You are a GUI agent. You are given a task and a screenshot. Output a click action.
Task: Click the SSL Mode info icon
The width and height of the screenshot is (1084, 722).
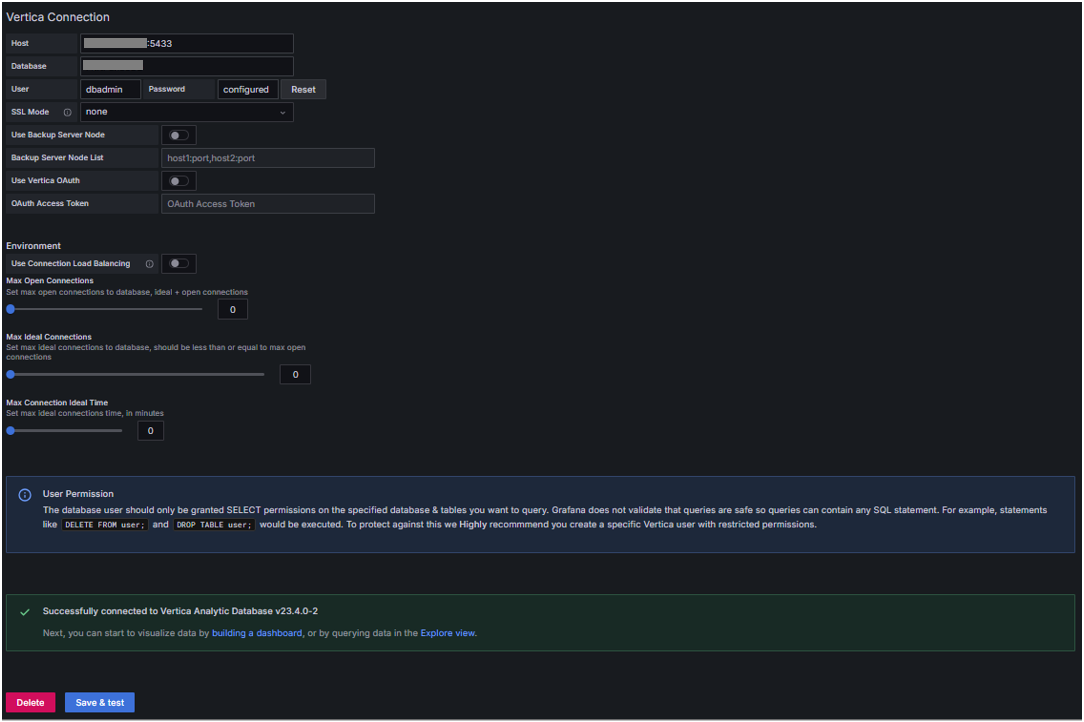[67, 112]
